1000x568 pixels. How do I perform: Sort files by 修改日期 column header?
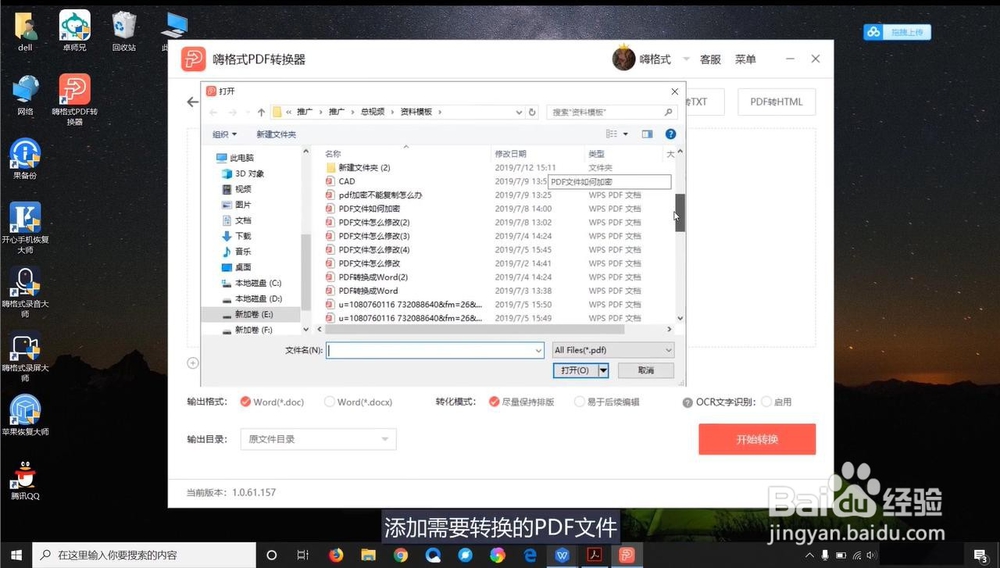[510, 154]
